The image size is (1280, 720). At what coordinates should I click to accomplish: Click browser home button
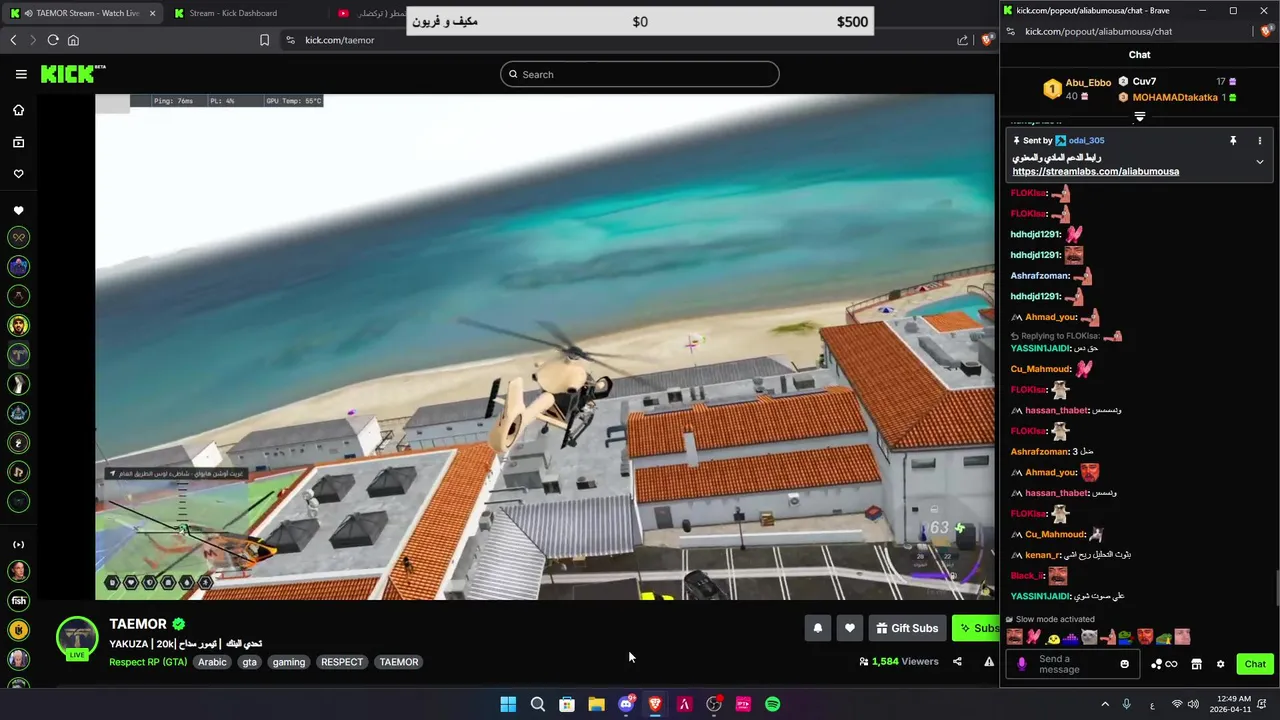[73, 40]
